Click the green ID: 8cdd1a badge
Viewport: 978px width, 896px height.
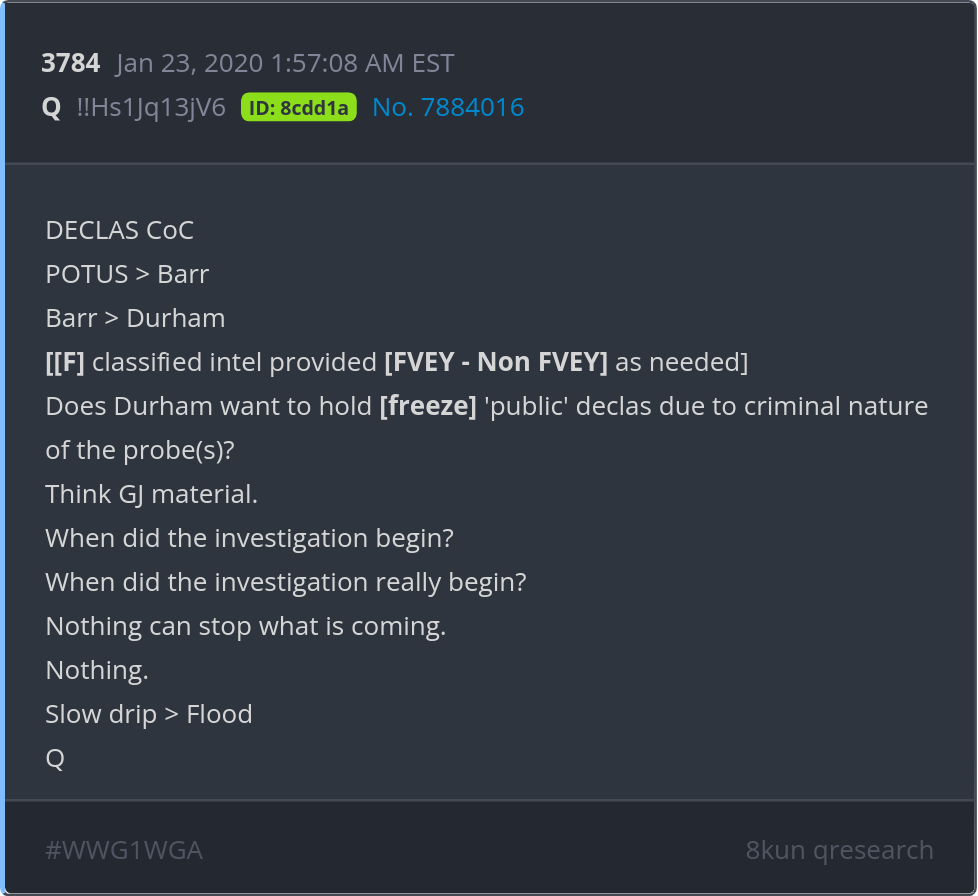pyautogui.click(x=299, y=108)
